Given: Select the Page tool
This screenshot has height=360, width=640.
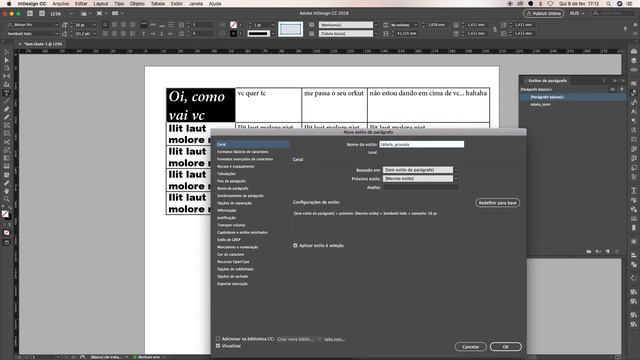Looking at the screenshot, I should (6, 68).
